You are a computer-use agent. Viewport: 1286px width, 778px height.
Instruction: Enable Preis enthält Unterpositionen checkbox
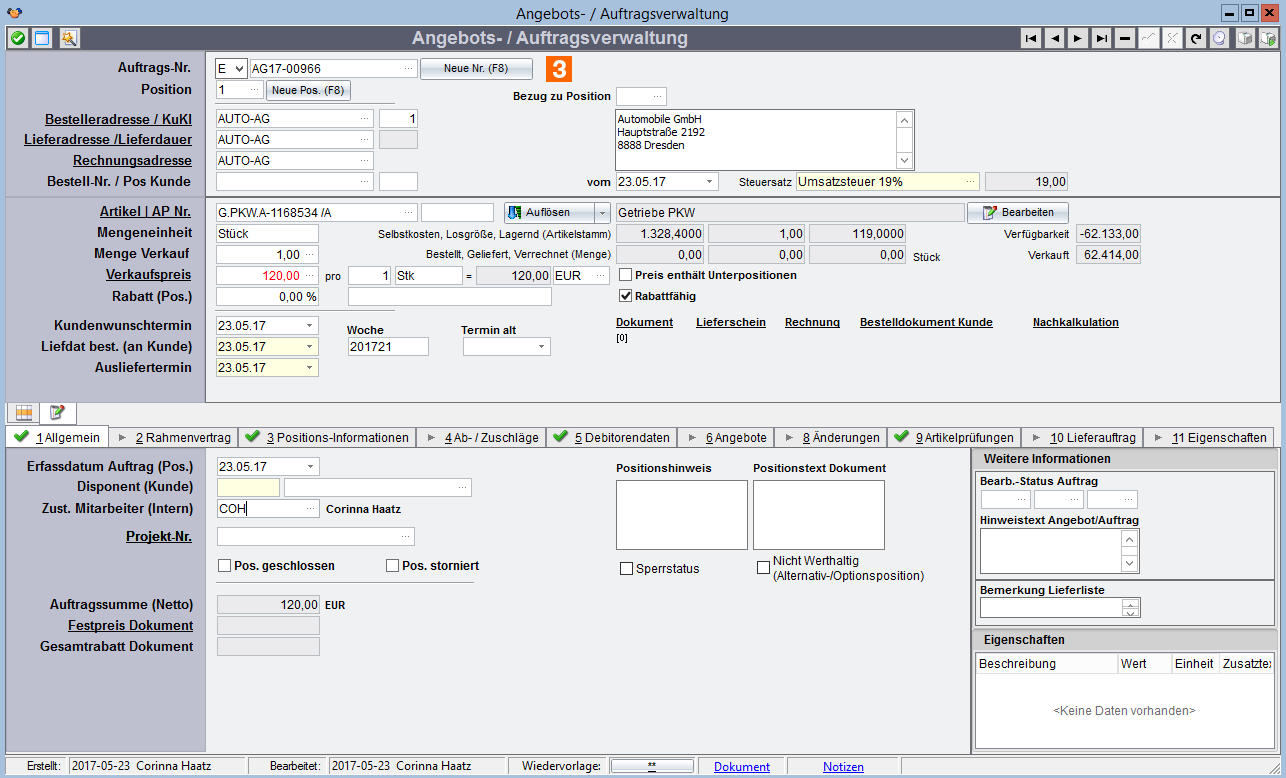point(626,275)
